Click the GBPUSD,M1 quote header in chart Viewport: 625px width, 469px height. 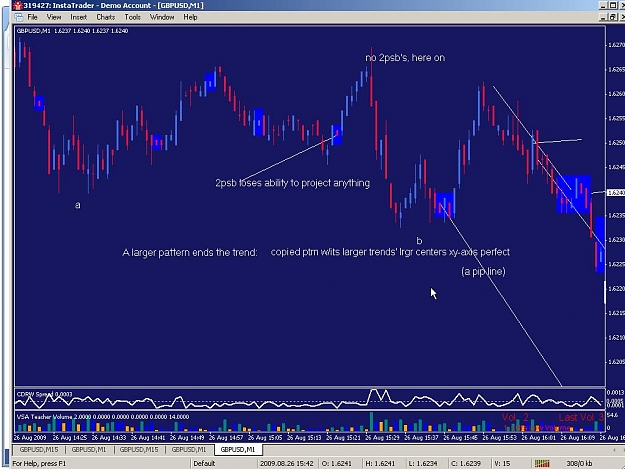point(73,31)
